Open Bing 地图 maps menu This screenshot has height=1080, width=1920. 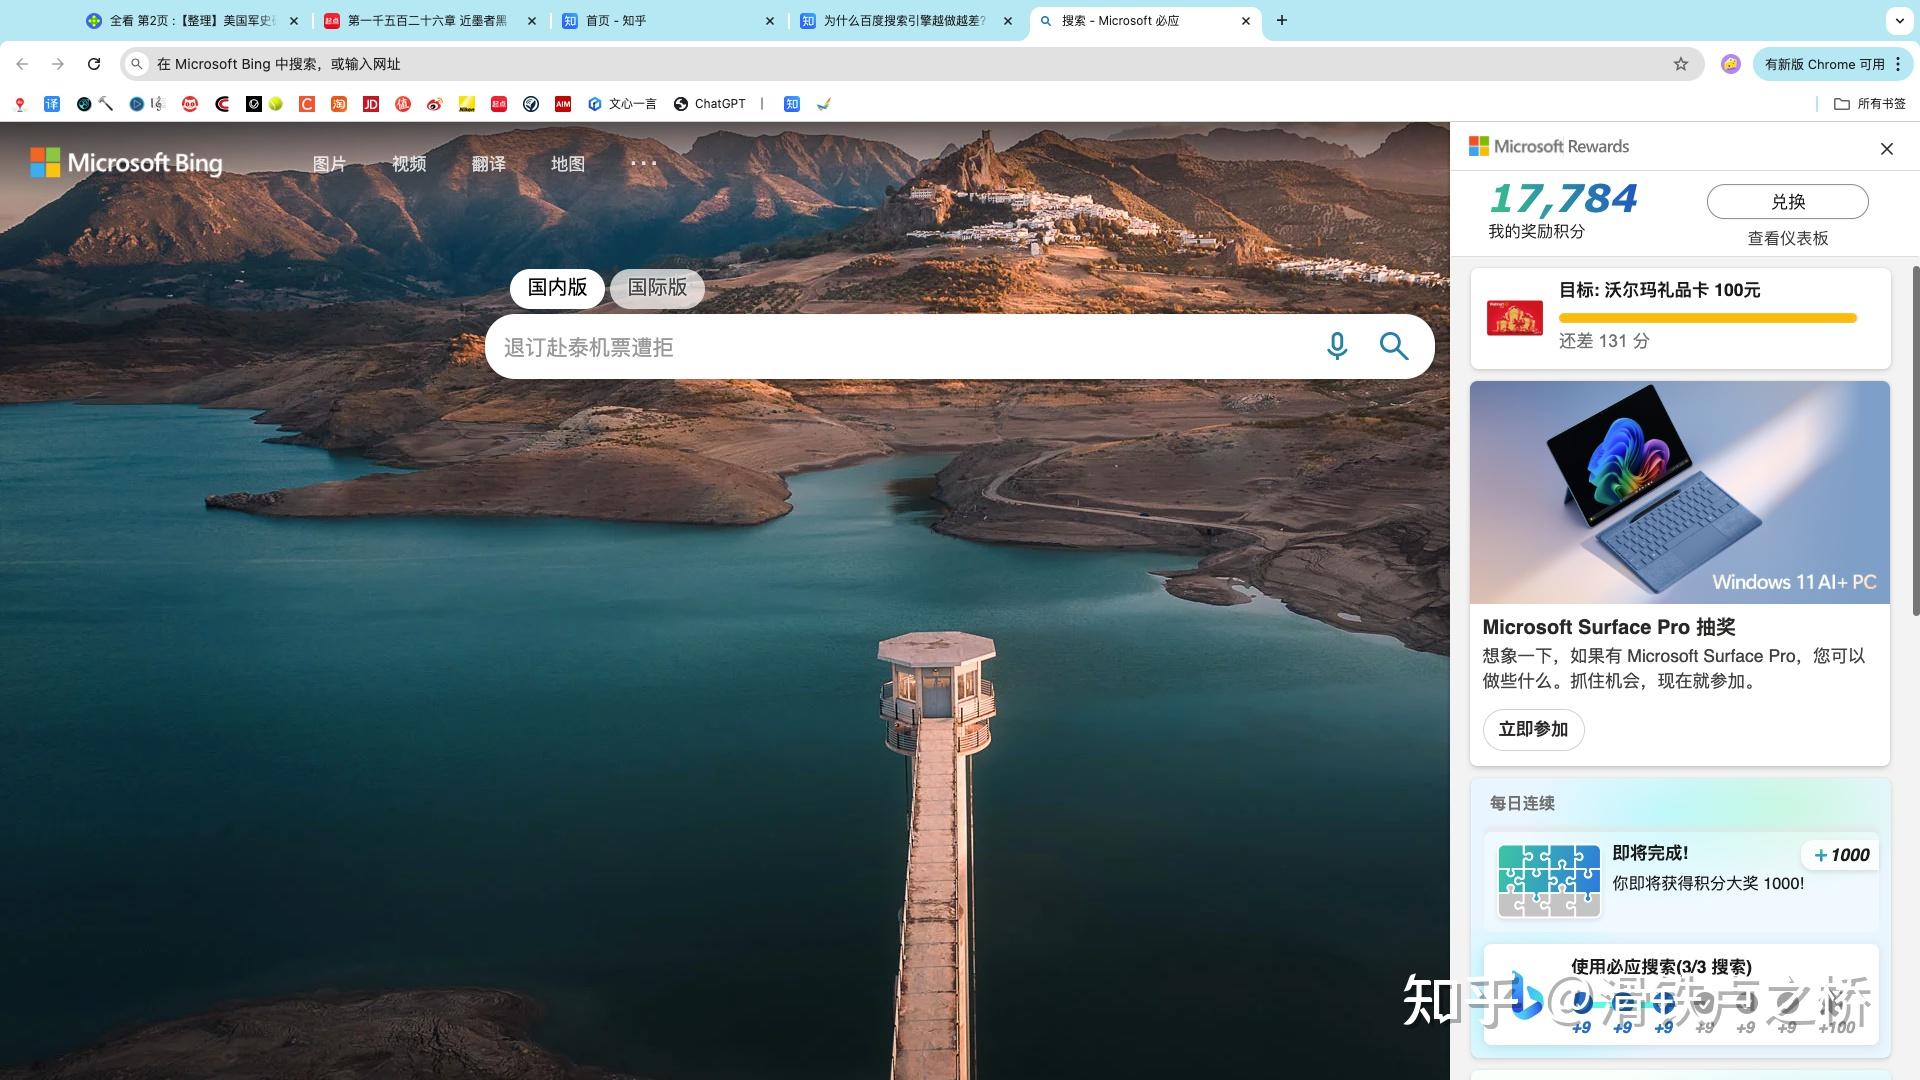pos(568,164)
